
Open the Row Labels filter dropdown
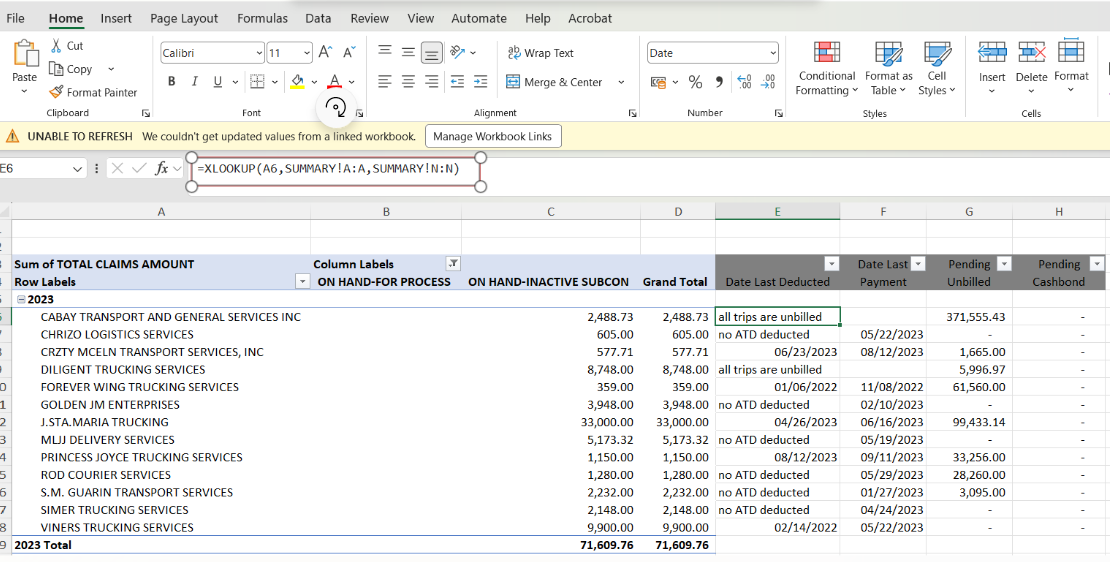(303, 282)
